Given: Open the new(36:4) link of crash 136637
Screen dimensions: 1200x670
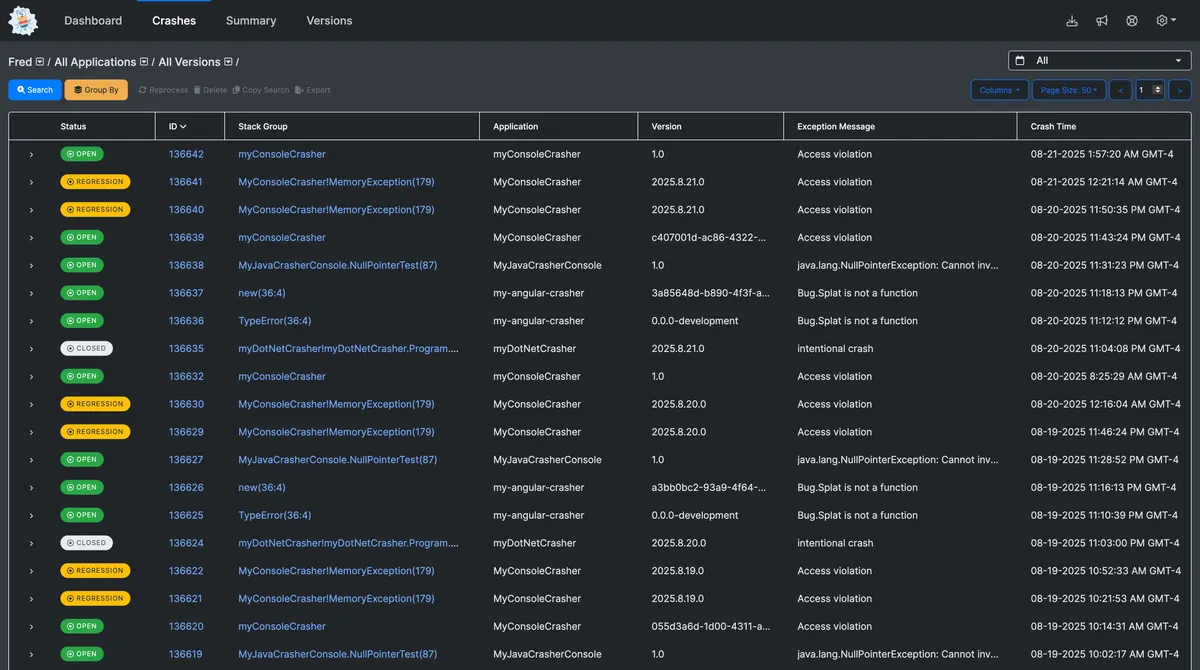Looking at the screenshot, I should pos(262,293).
